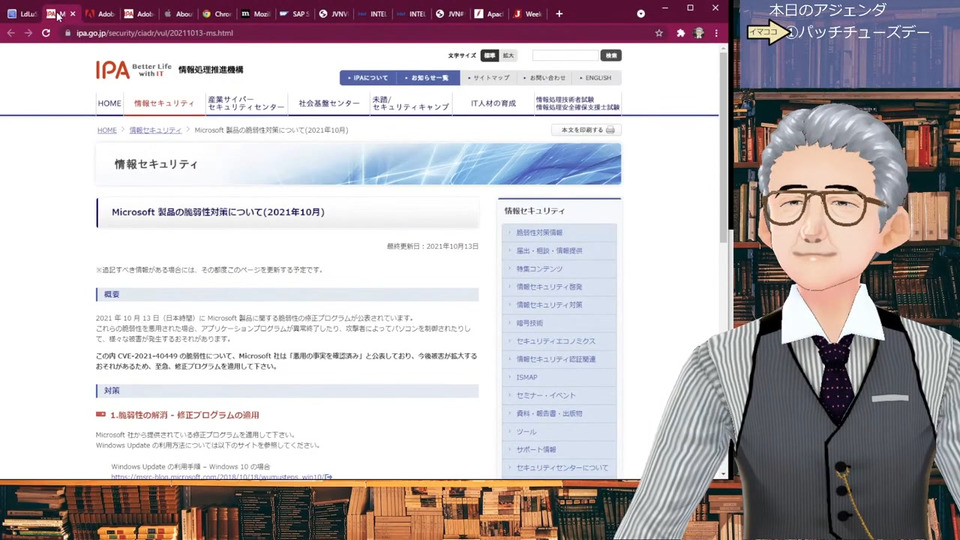The height and width of the screenshot is (540, 960).
Task: Click HOME breadcrumb link
Action: [x=107, y=130]
